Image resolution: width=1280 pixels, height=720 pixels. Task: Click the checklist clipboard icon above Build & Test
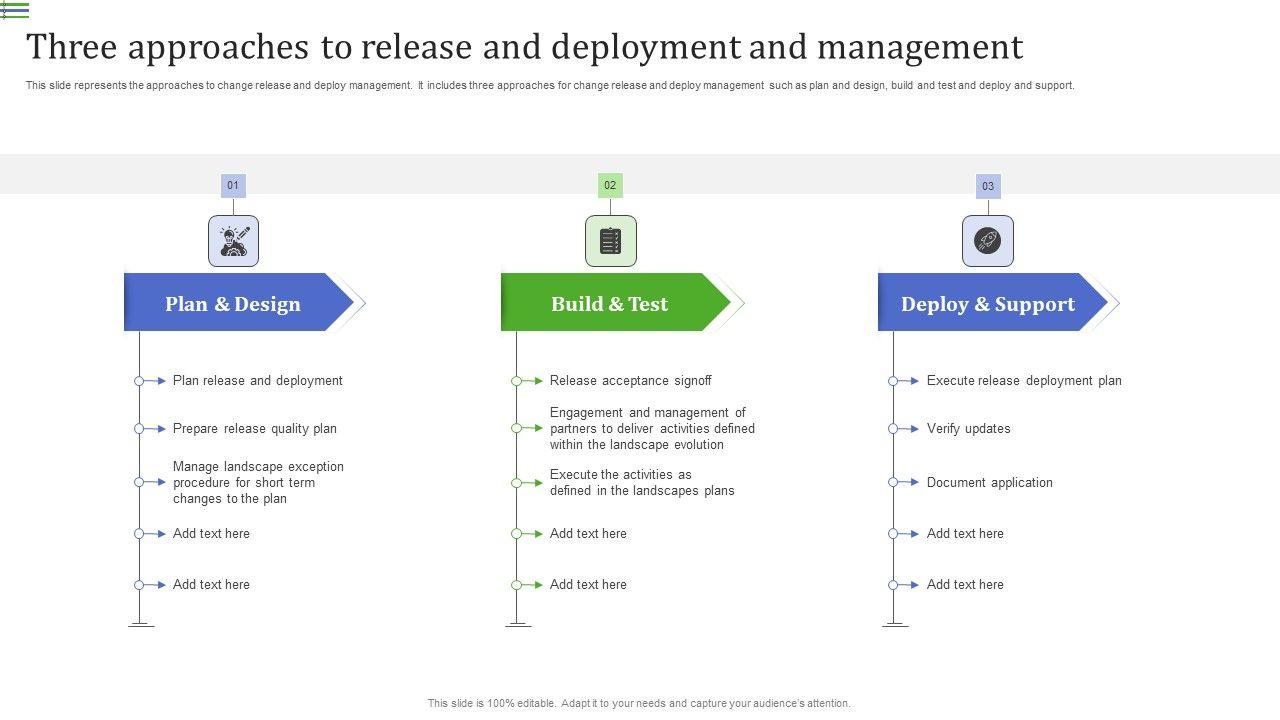point(610,241)
